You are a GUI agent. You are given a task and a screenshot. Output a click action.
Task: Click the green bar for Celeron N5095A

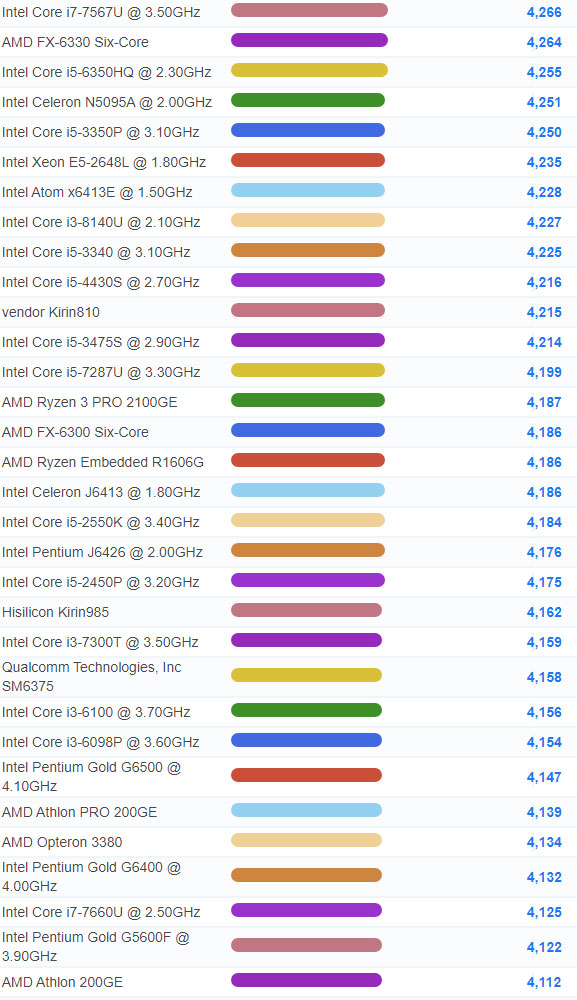tap(308, 100)
